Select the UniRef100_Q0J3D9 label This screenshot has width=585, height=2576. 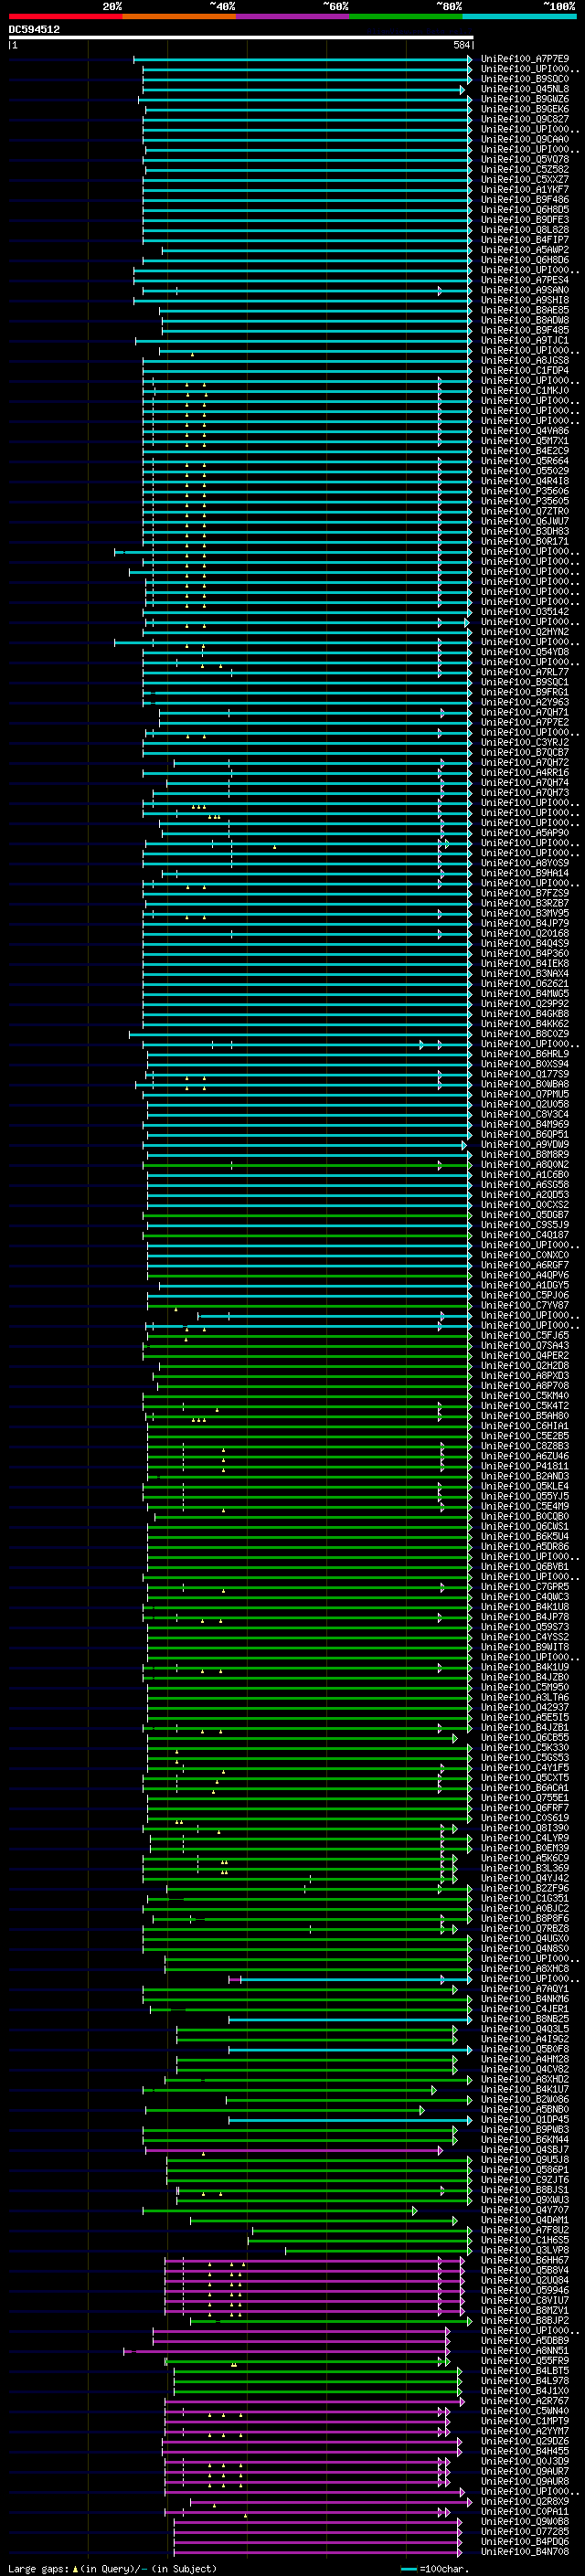click(x=525, y=2461)
